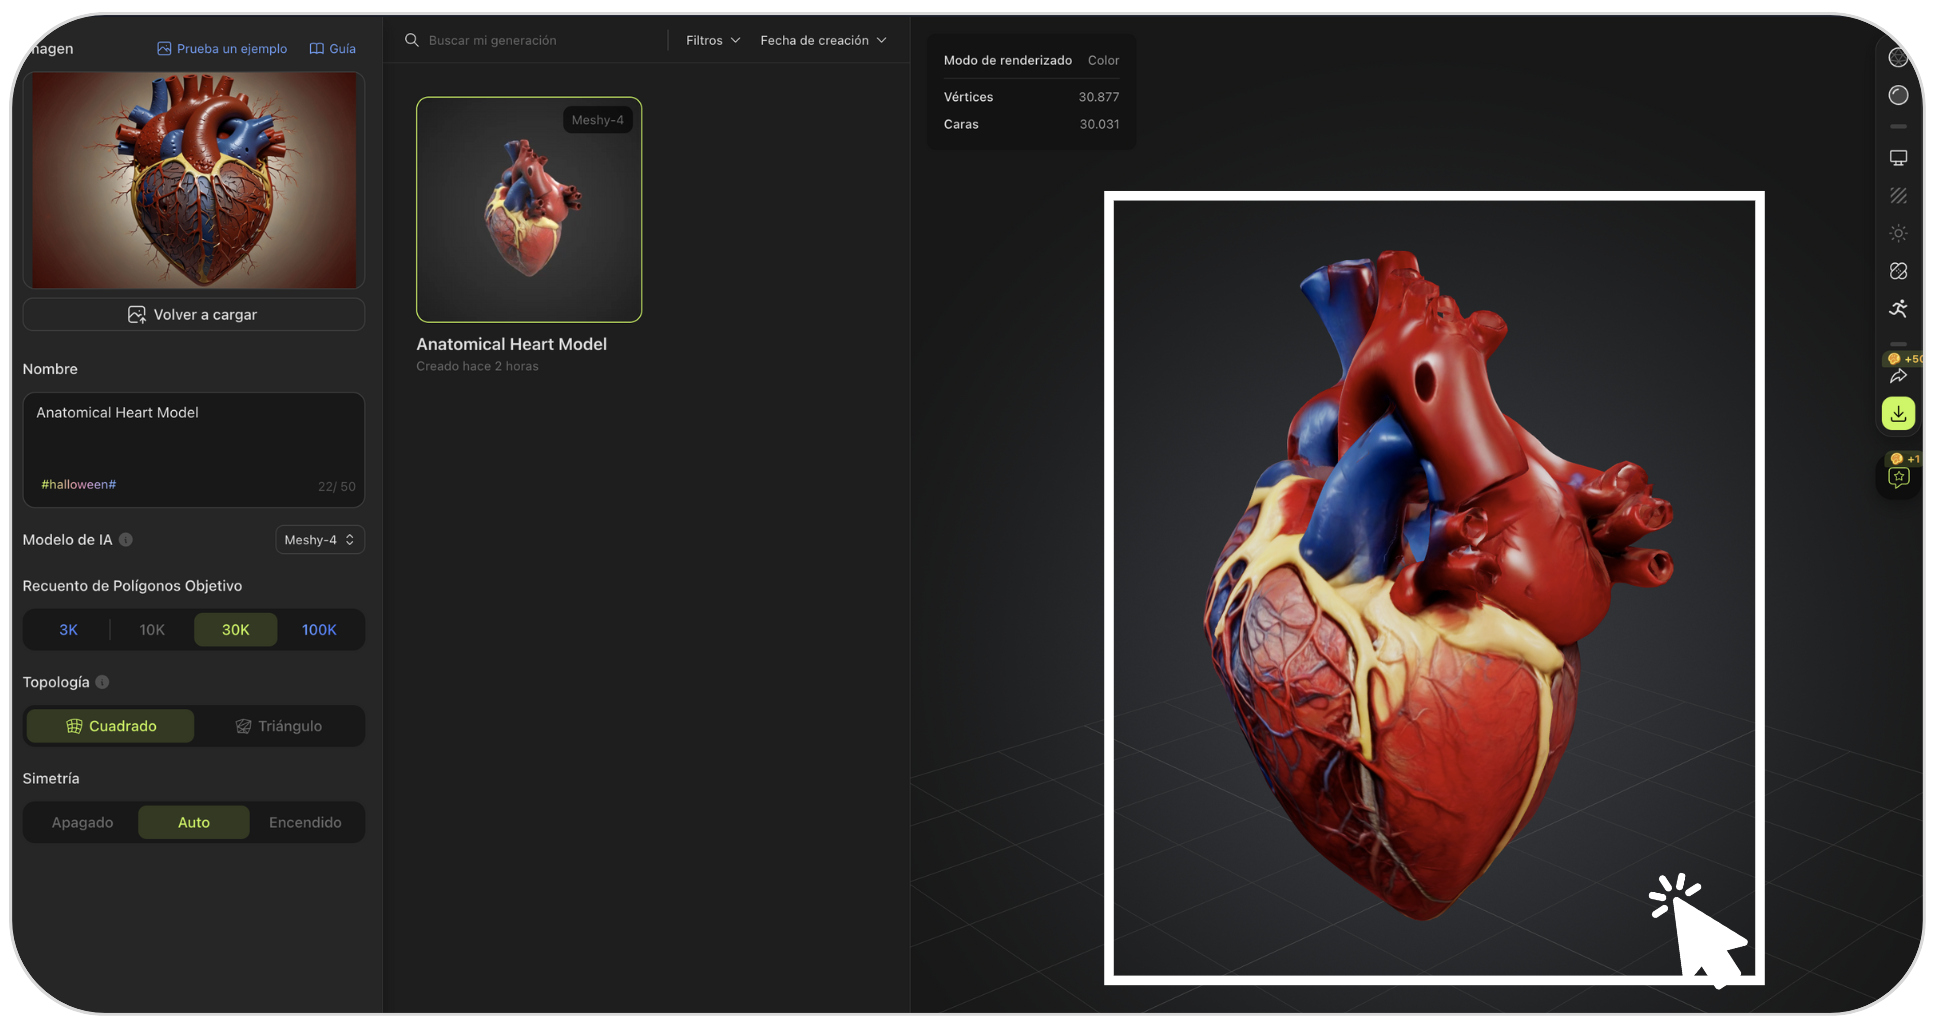This screenshot has height=1026, width=1942.
Task: Select the solid sphere shading icon
Action: (1898, 95)
